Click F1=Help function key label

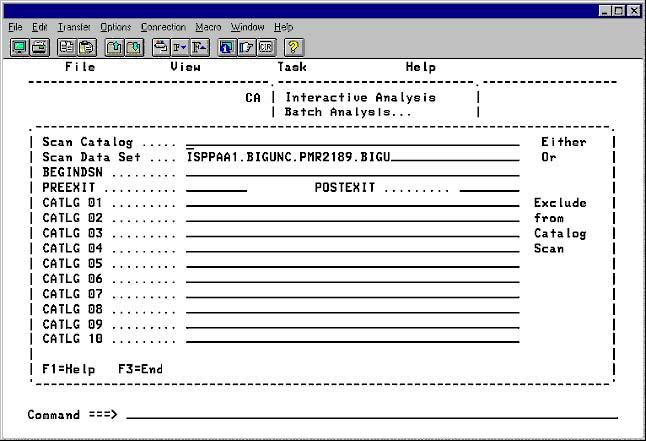coord(69,369)
